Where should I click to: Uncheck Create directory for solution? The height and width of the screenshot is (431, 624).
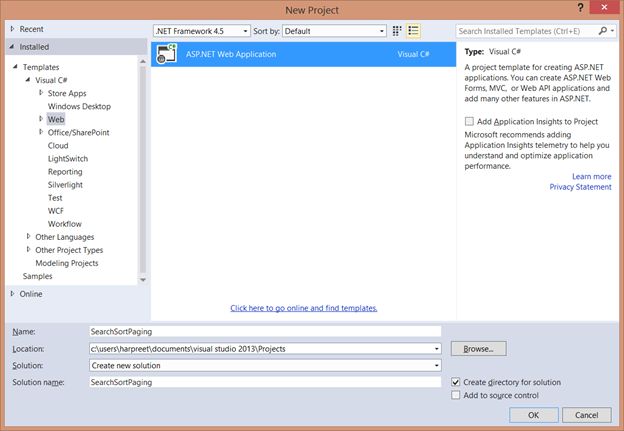456,382
